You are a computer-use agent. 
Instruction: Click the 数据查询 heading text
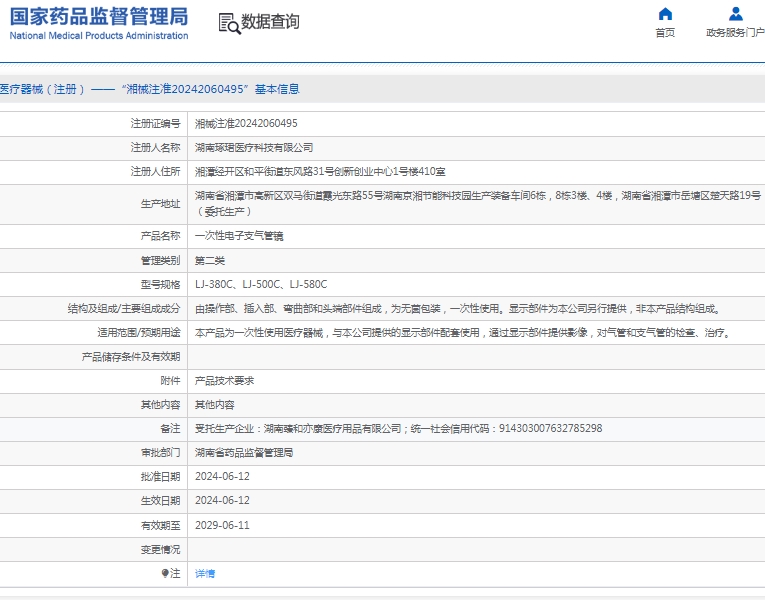(x=270, y=21)
